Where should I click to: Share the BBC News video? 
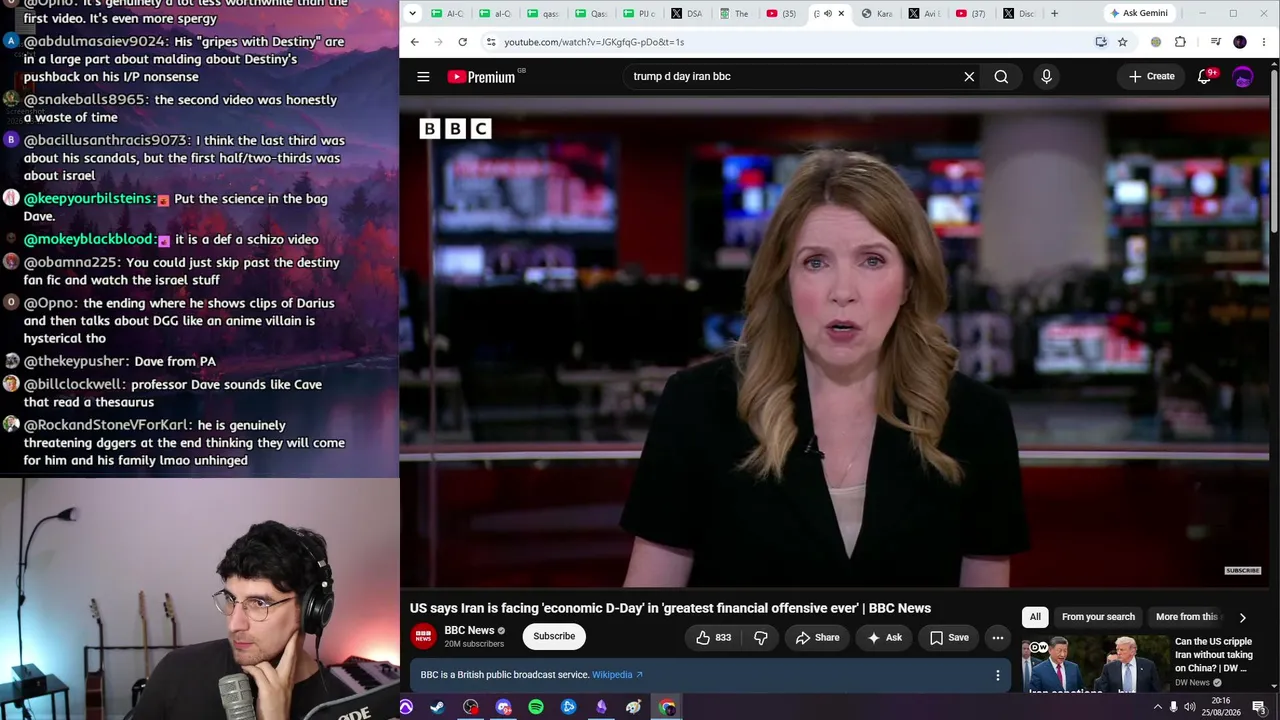point(817,637)
